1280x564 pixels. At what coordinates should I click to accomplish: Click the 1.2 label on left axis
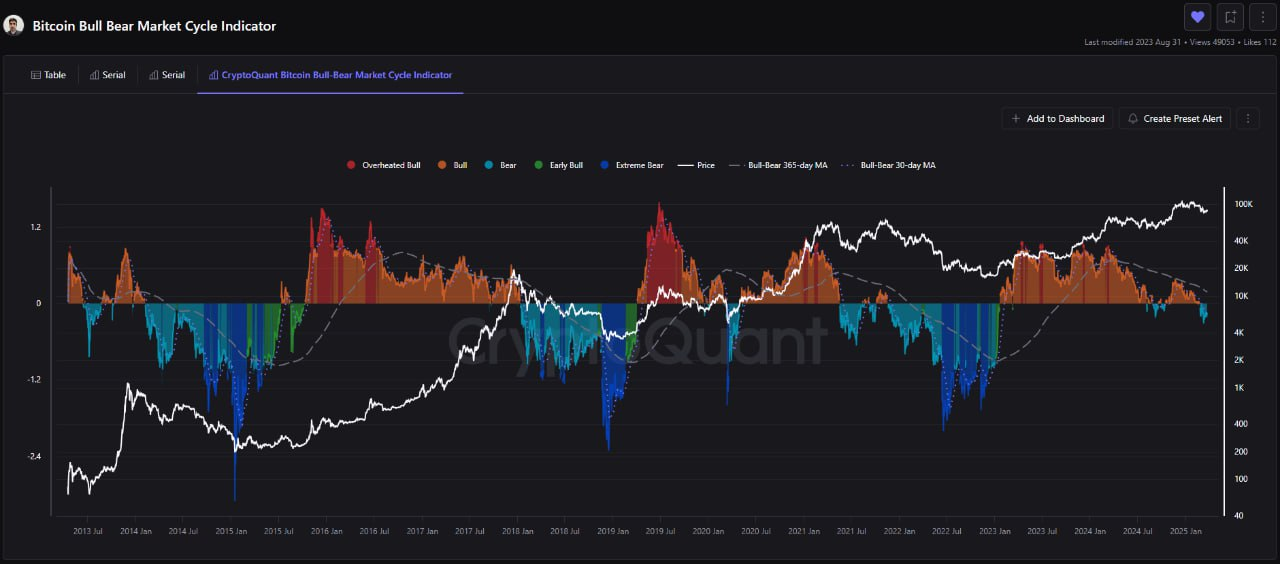click(x=35, y=227)
